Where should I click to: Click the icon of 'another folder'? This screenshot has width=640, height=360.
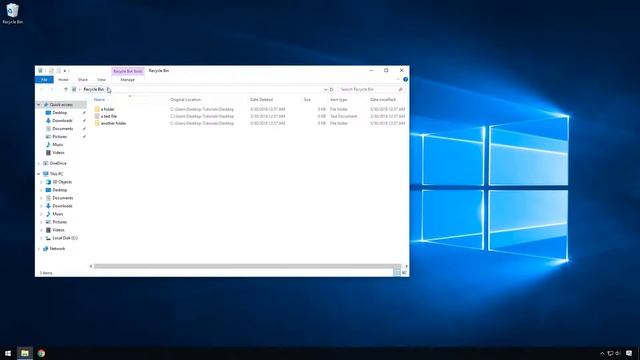[x=97, y=123]
